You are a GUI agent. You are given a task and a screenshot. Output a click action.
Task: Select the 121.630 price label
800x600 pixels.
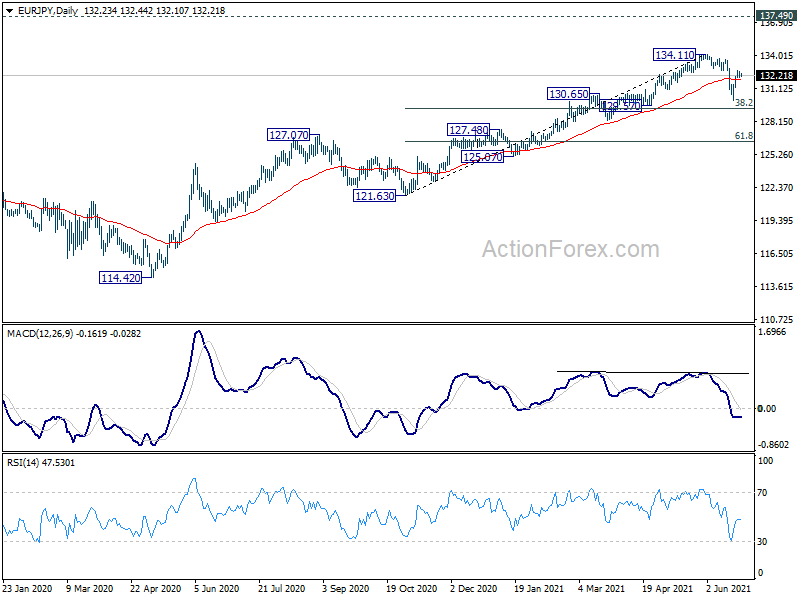[374, 195]
